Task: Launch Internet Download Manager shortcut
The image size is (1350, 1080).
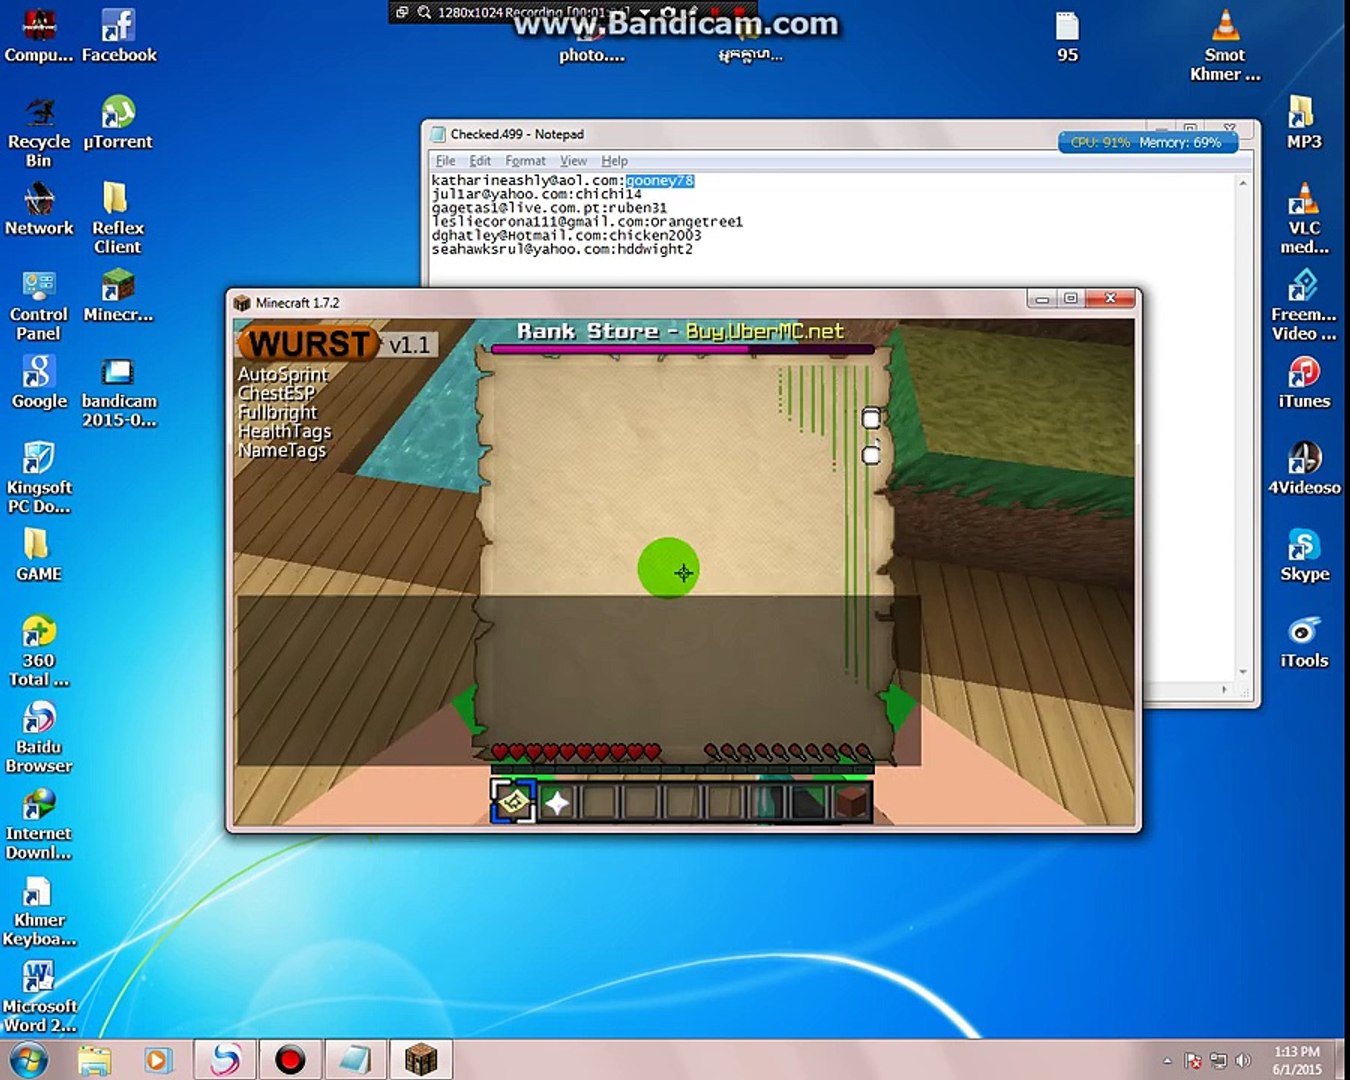Action: click(39, 825)
